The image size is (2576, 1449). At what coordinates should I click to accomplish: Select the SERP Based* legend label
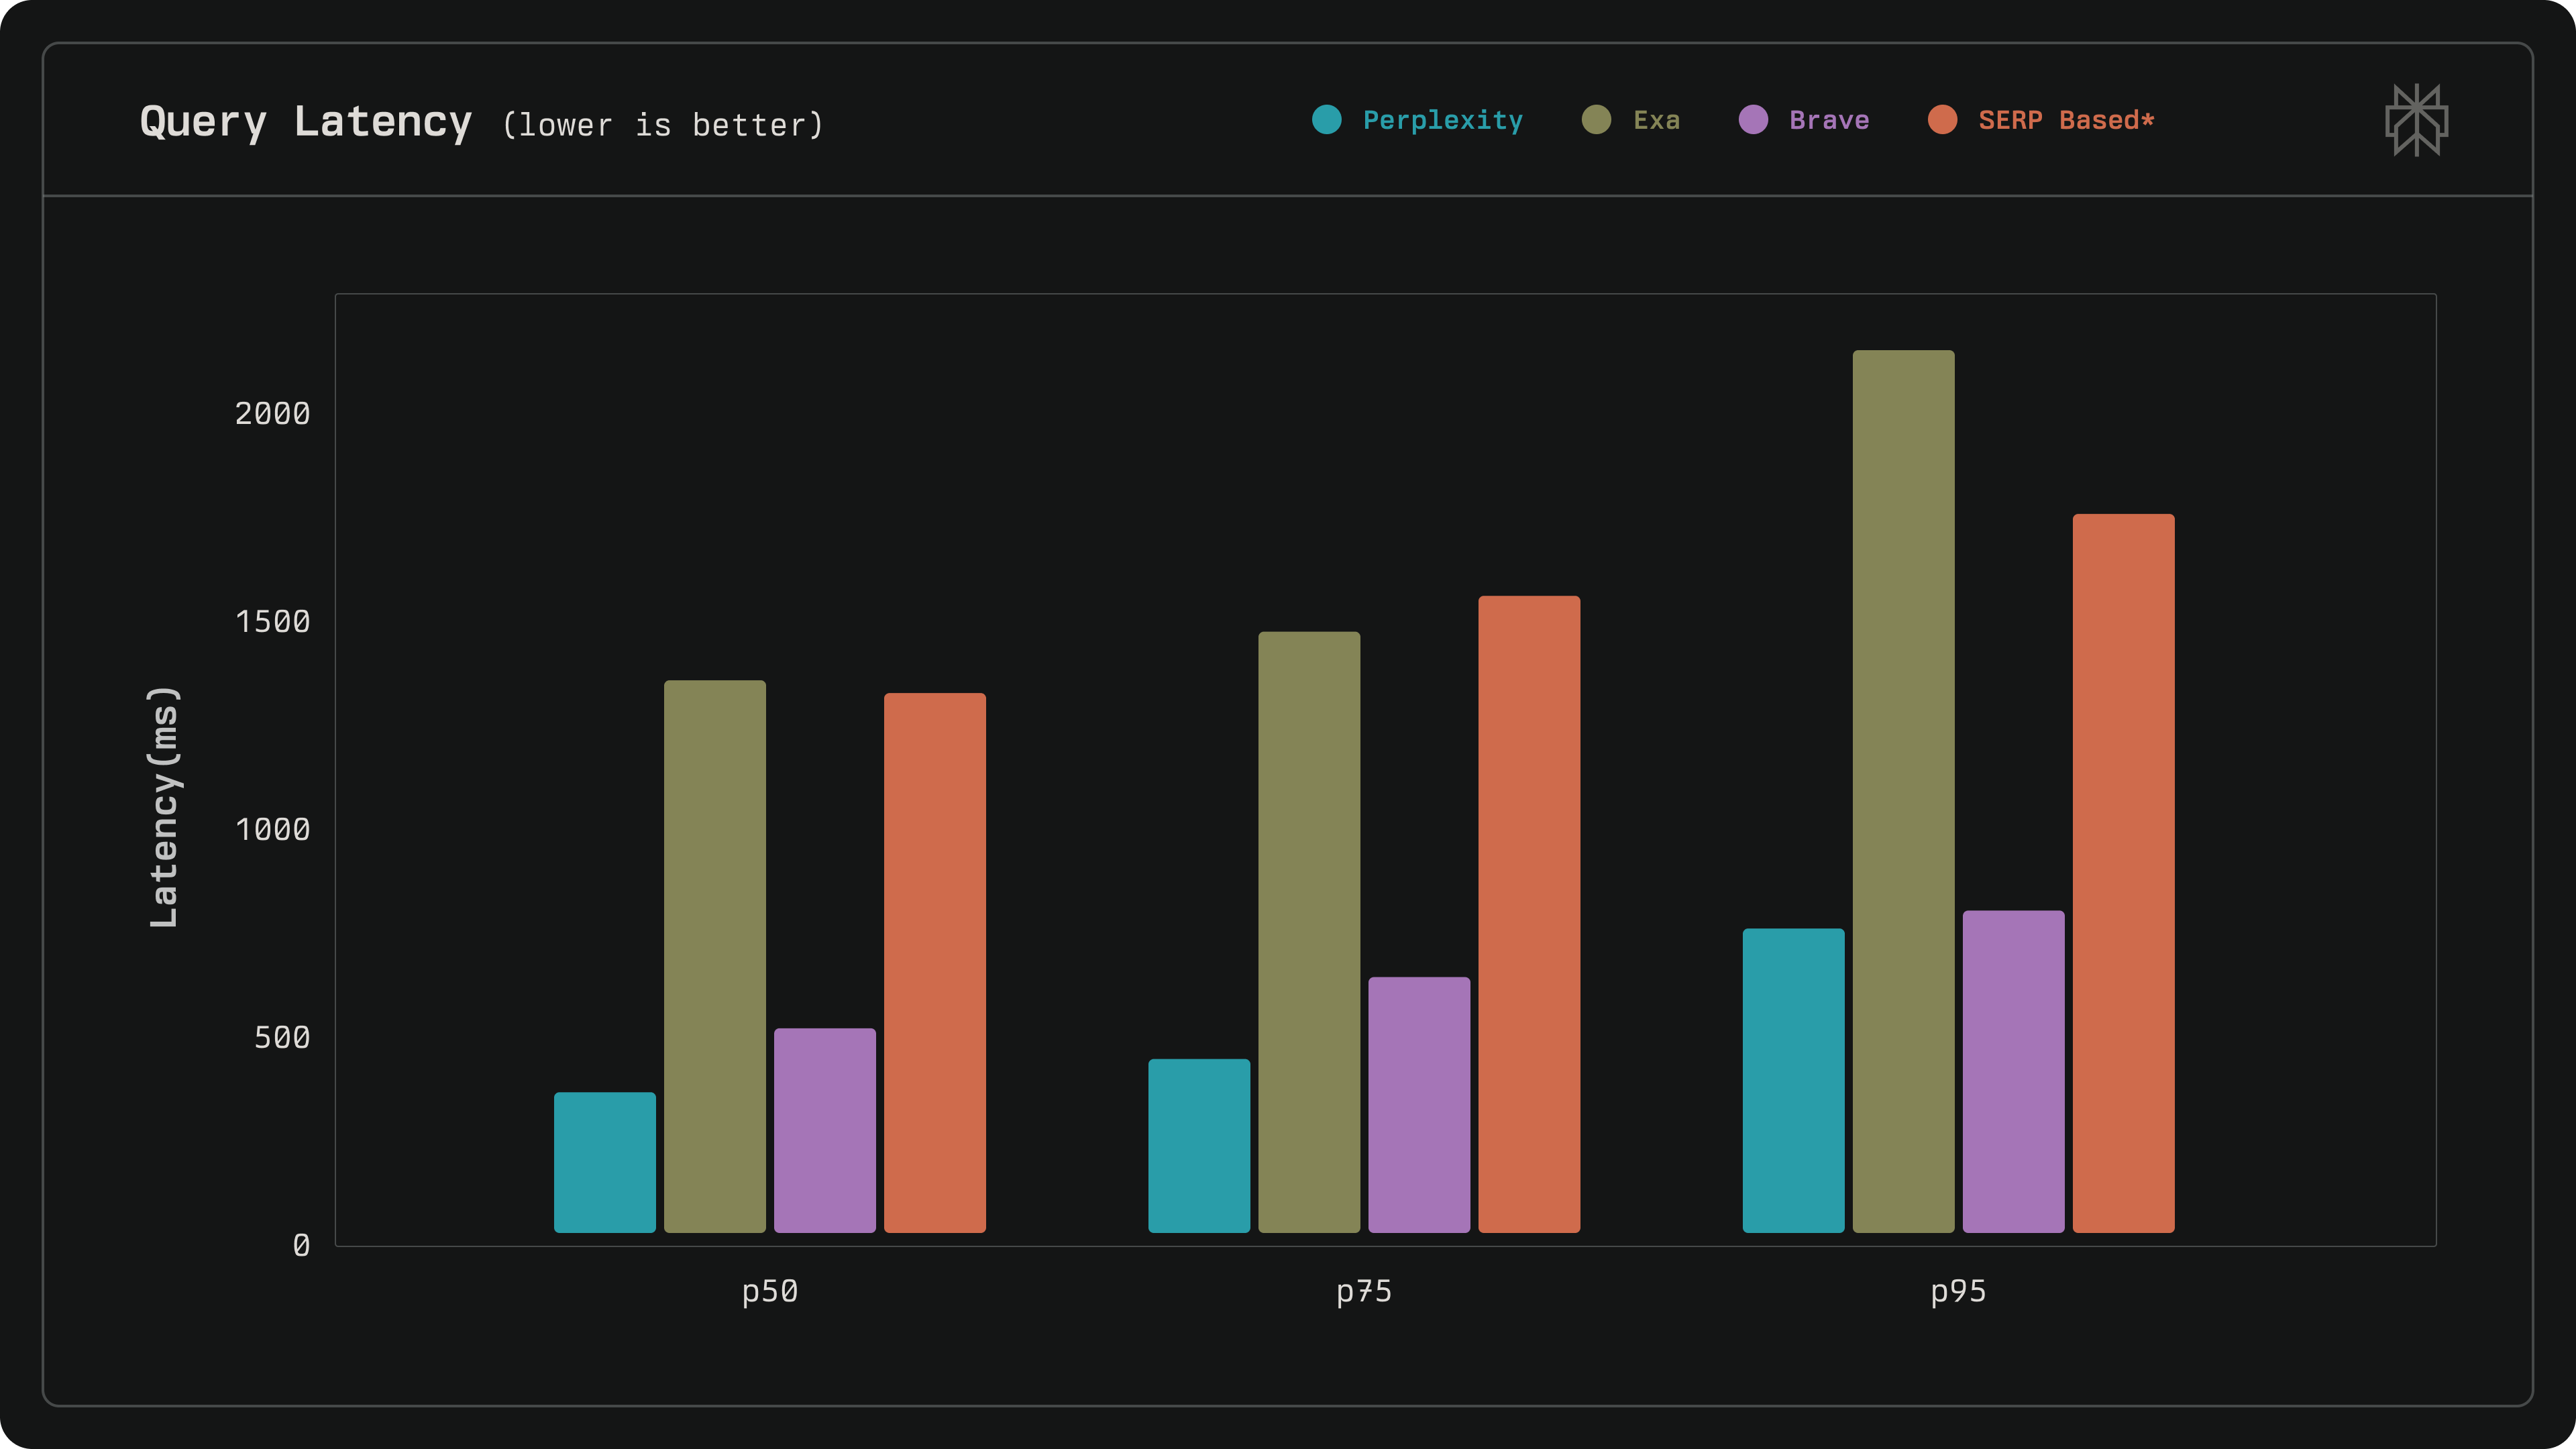click(2066, 121)
